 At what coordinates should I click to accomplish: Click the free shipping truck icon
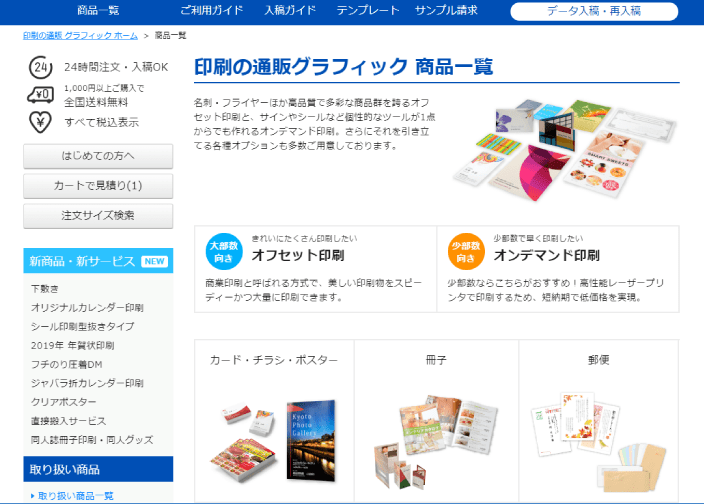click(x=39, y=95)
